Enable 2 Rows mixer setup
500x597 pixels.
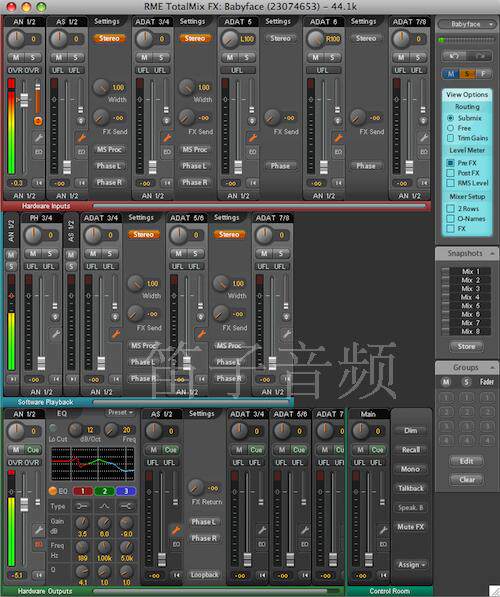(450, 209)
